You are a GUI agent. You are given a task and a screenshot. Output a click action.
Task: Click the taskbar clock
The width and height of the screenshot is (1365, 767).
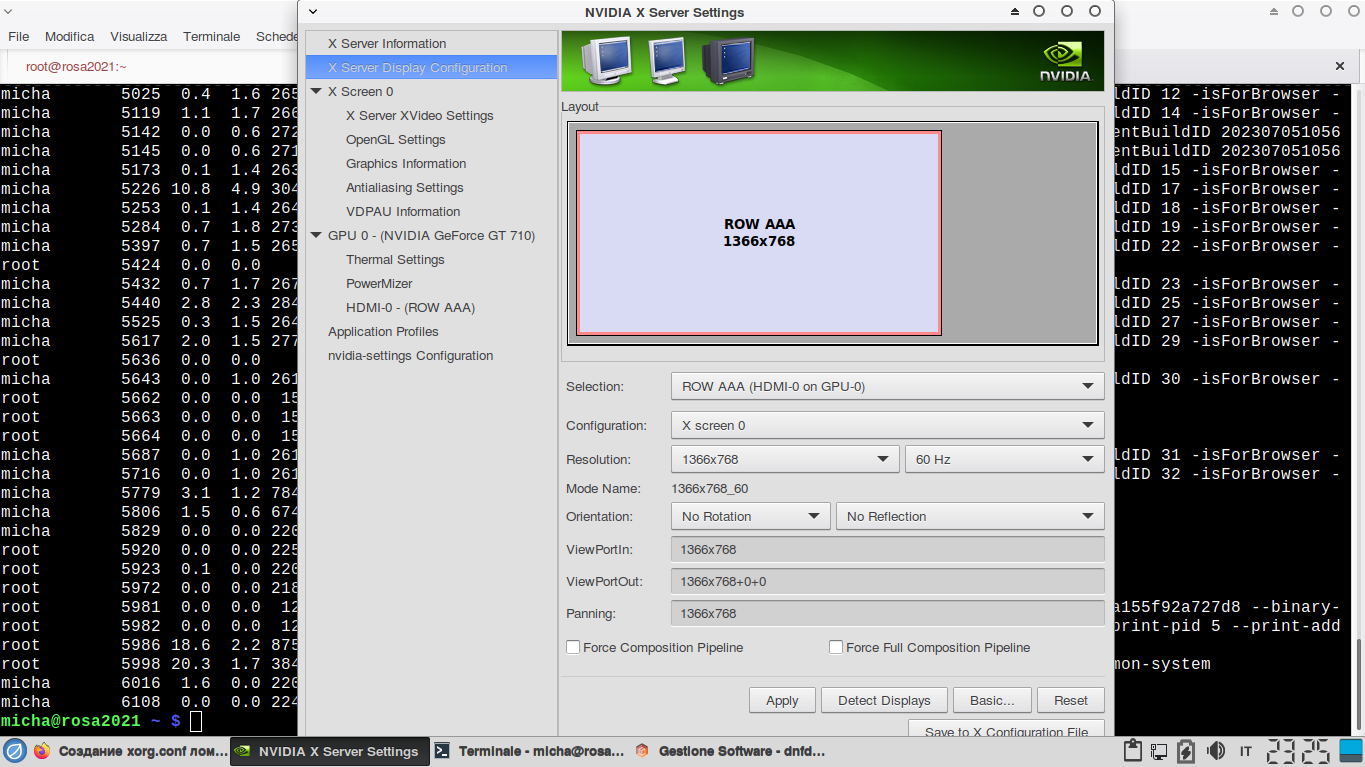1298,751
